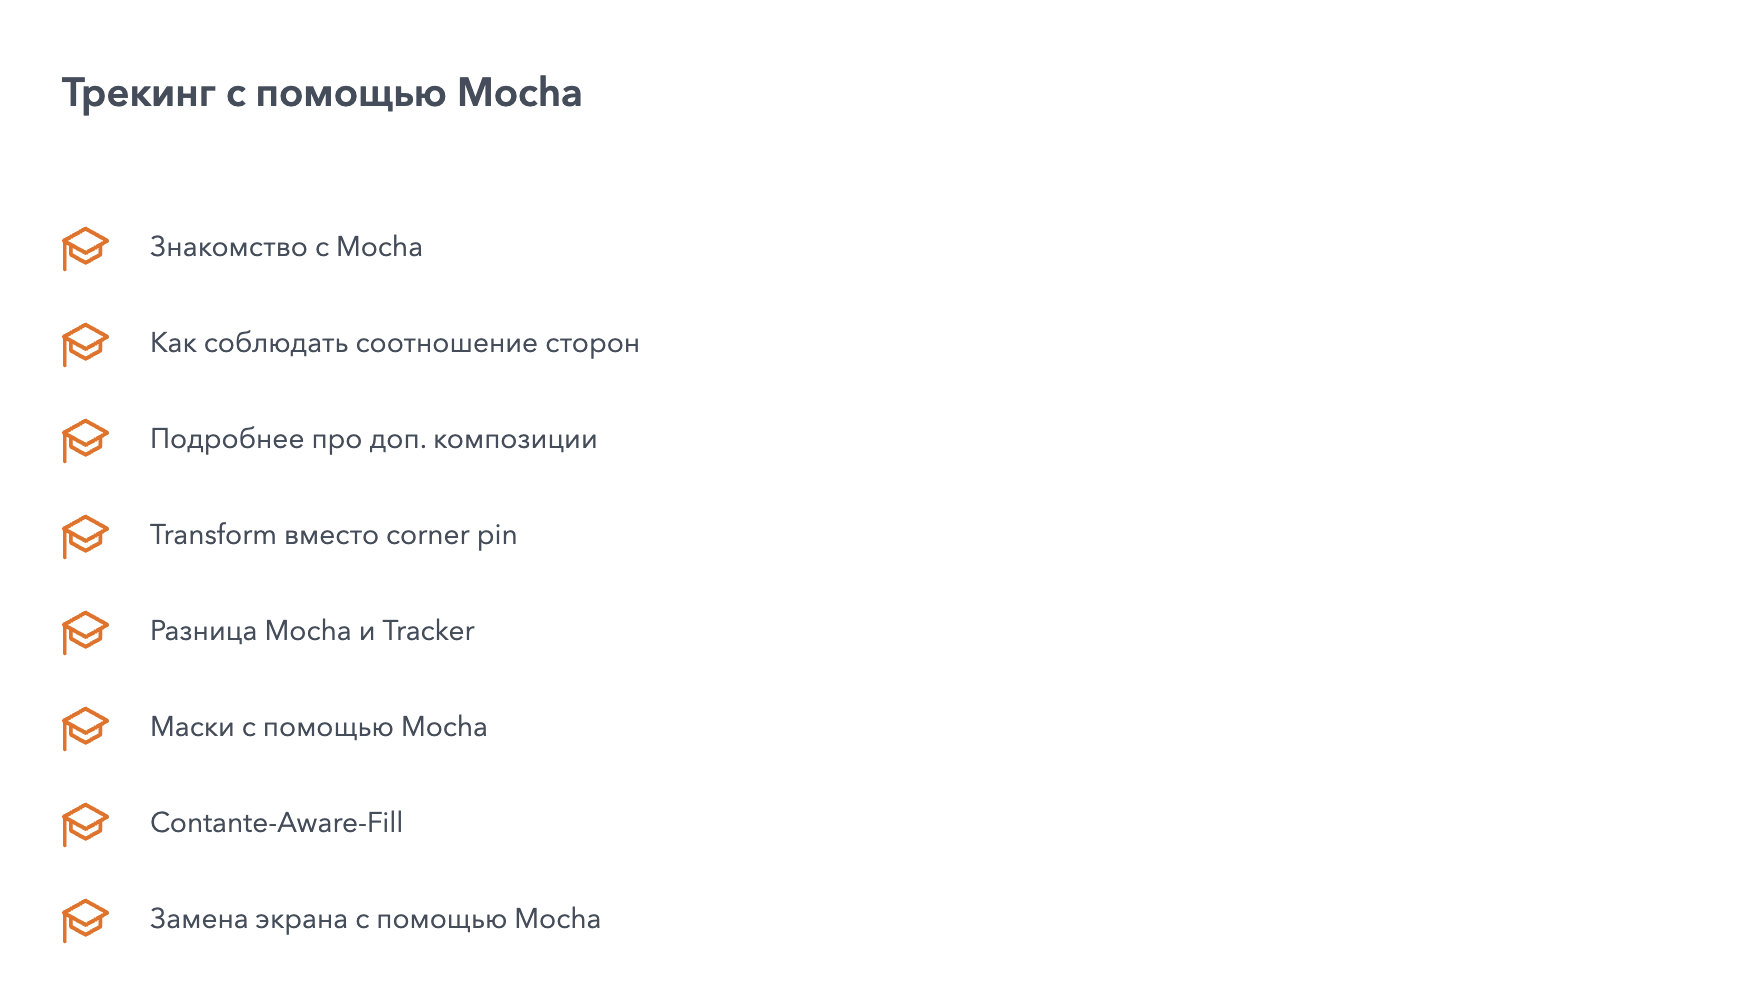Select the cap icon beside Подробнее про доп. композиции

[x=85, y=439]
